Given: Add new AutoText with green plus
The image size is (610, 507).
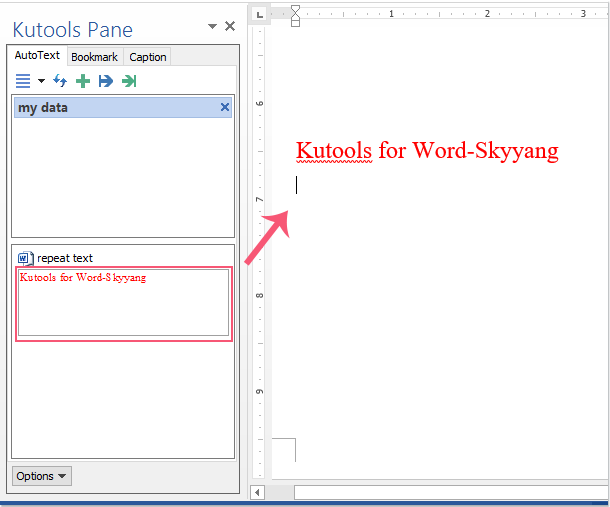Looking at the screenshot, I should click(x=83, y=81).
